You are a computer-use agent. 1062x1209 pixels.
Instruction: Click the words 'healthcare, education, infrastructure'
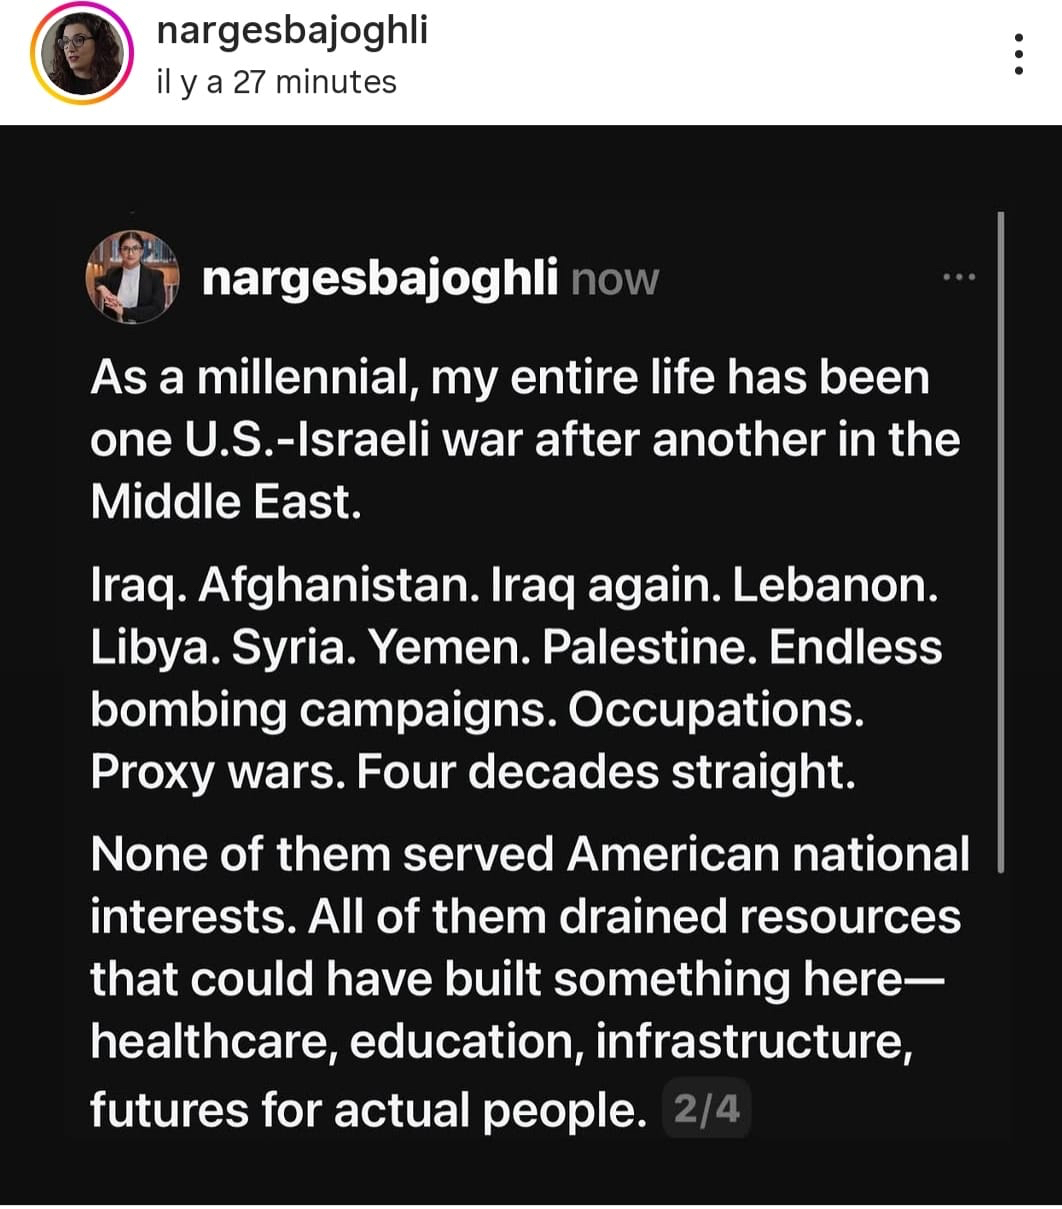click(501, 1042)
